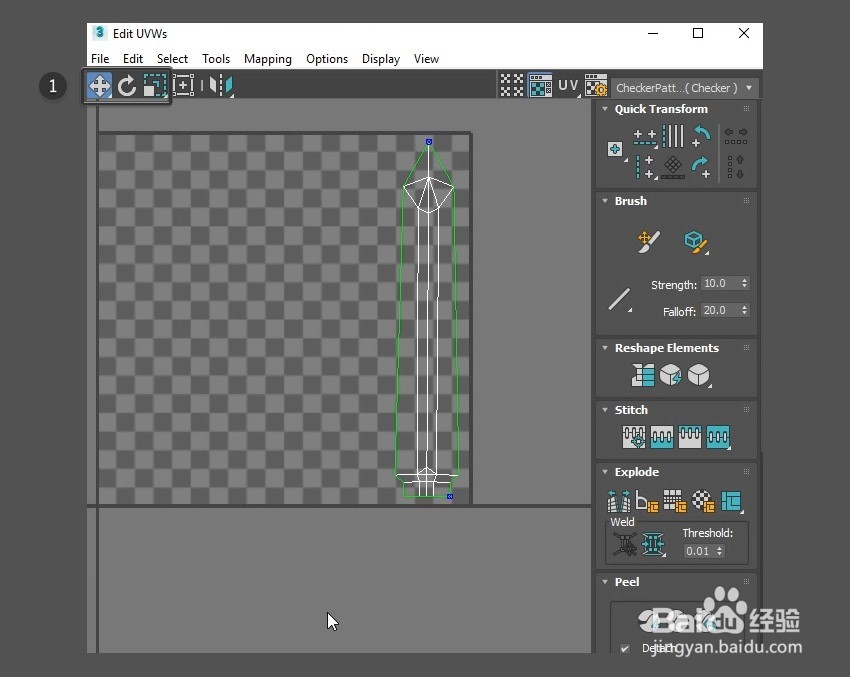Click the Flatten Custom teal icon

click(731, 501)
